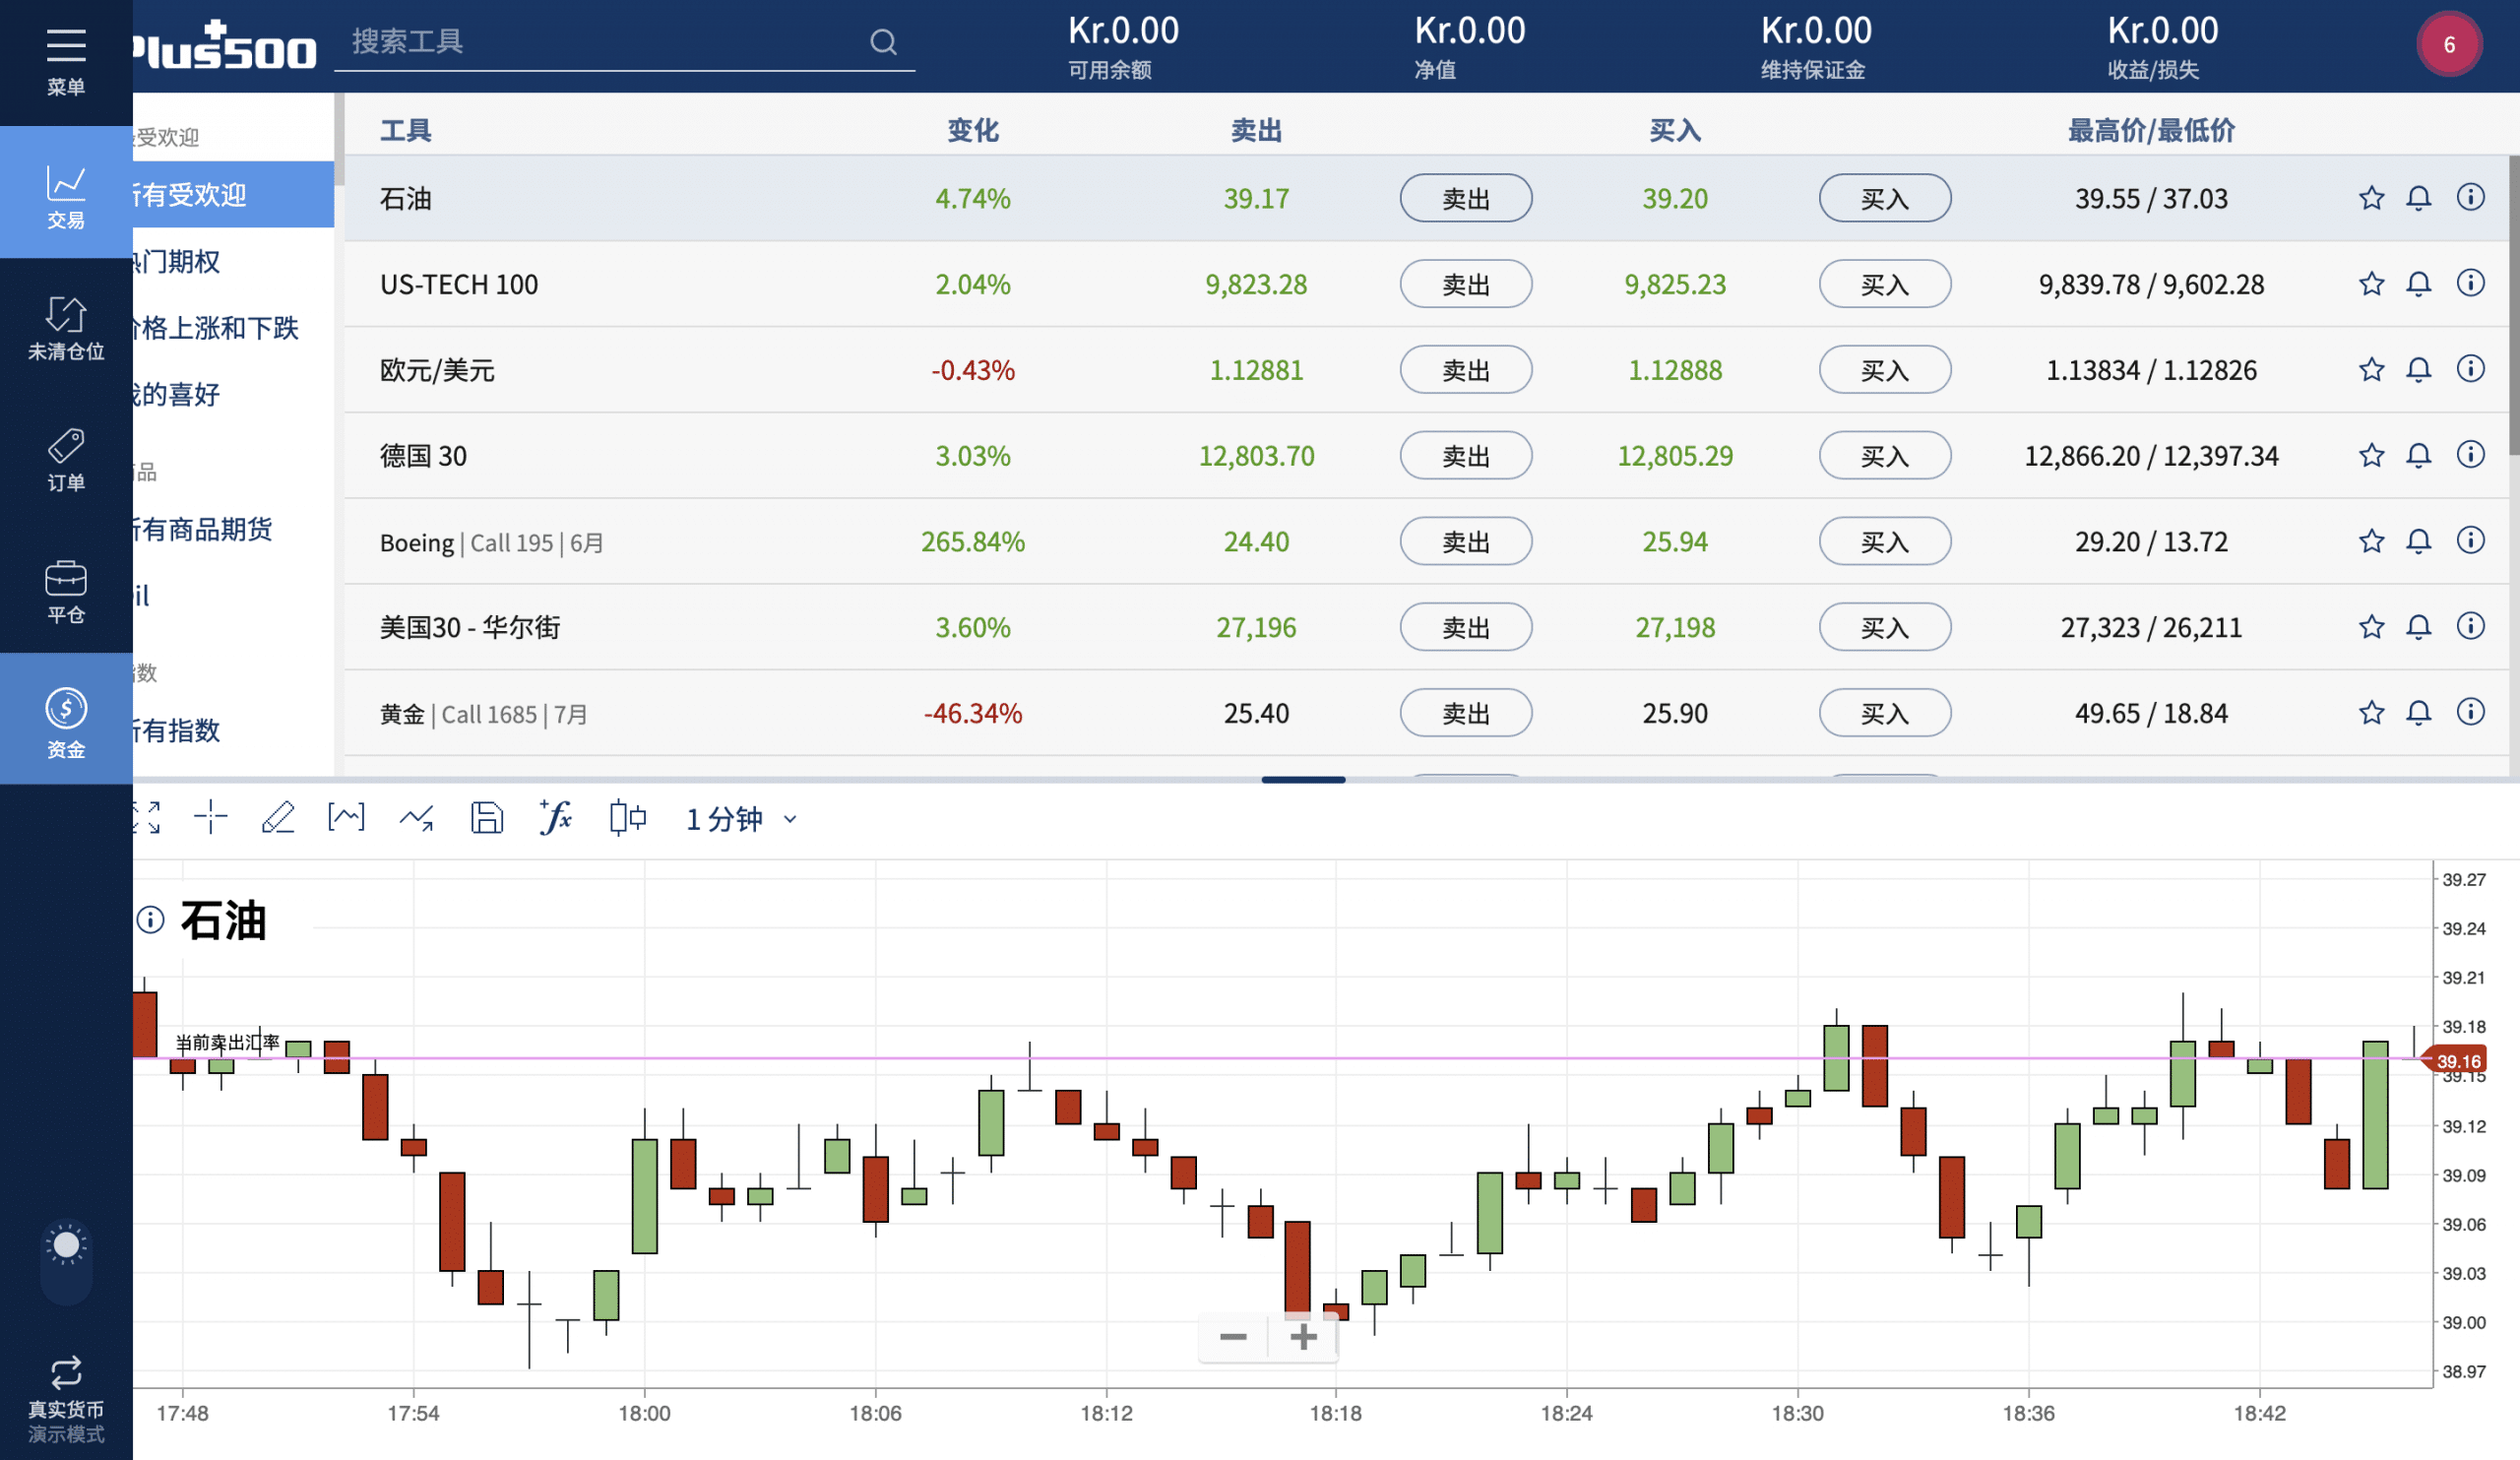Viewport: 2520px width, 1460px height.
Task: Click 卖出 button for 德国 30
Action: tap(1465, 456)
